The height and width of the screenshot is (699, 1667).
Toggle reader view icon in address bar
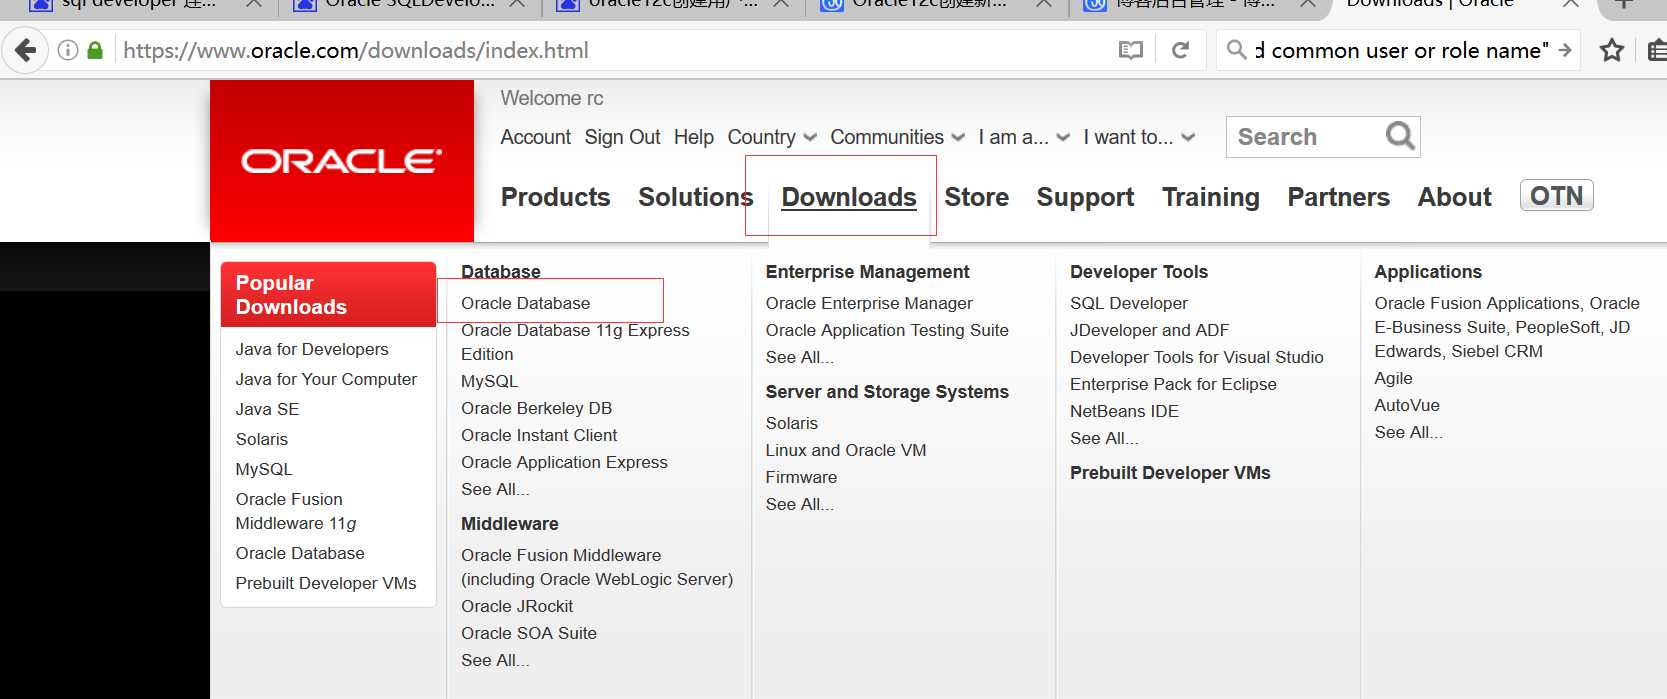point(1130,50)
